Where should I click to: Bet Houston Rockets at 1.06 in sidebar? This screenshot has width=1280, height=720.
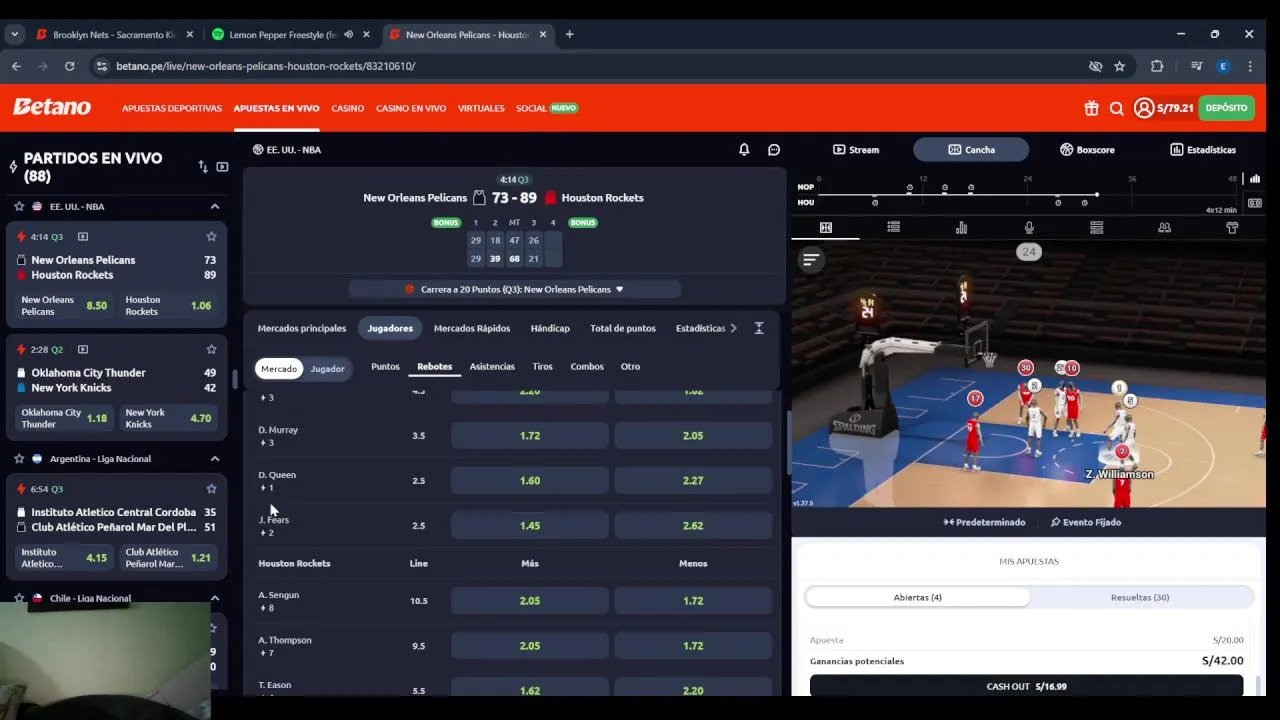tap(169, 306)
